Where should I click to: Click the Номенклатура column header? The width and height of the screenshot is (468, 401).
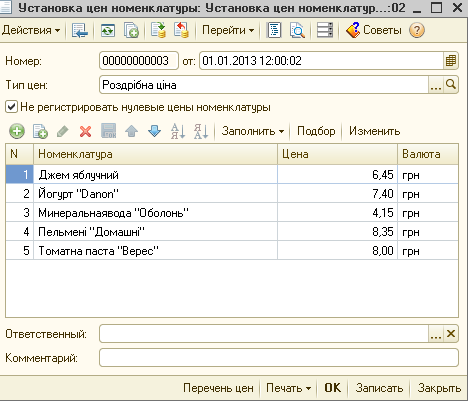tap(155, 154)
